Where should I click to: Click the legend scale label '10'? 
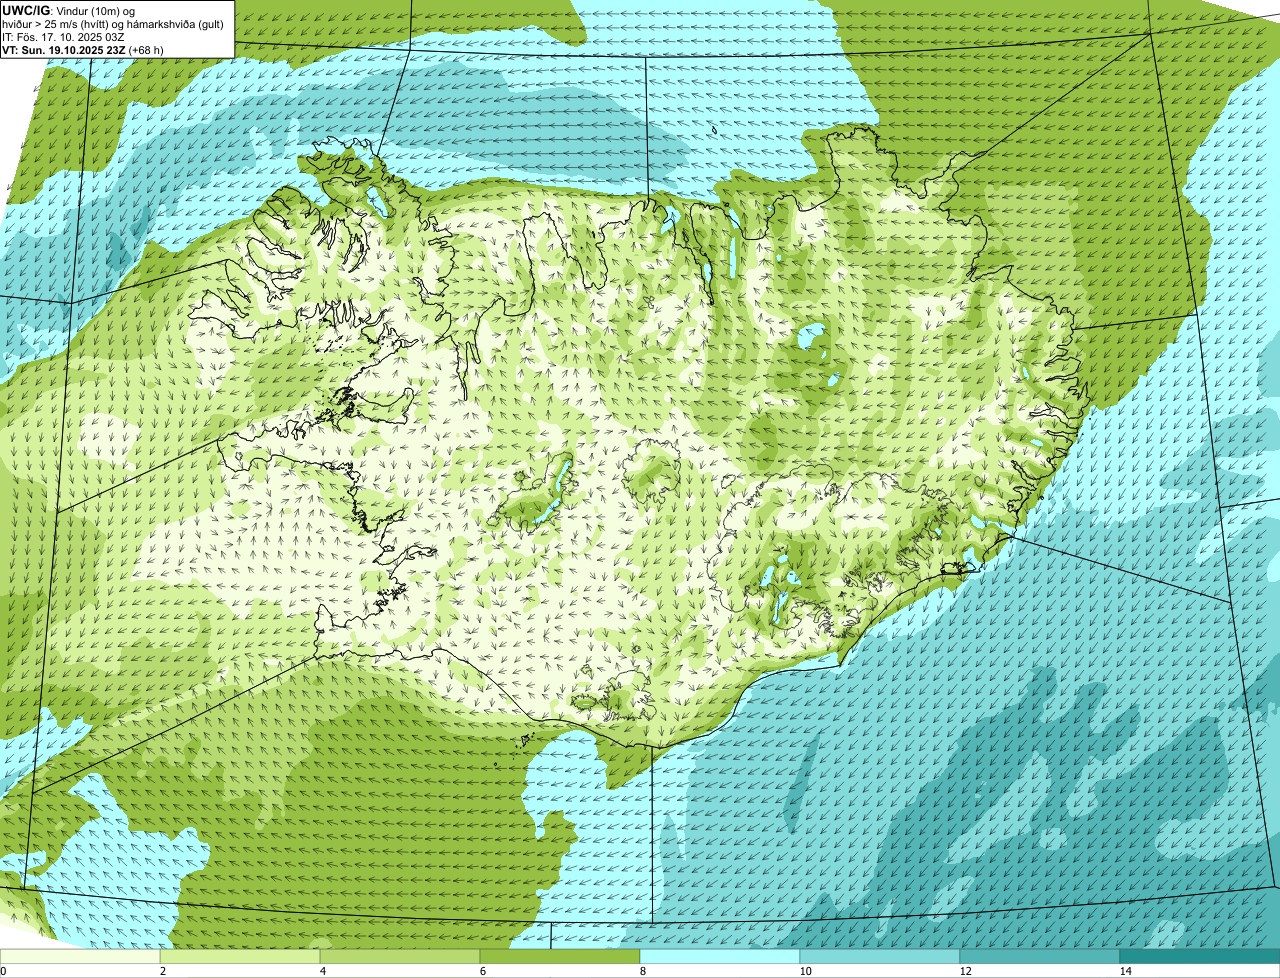805,971
